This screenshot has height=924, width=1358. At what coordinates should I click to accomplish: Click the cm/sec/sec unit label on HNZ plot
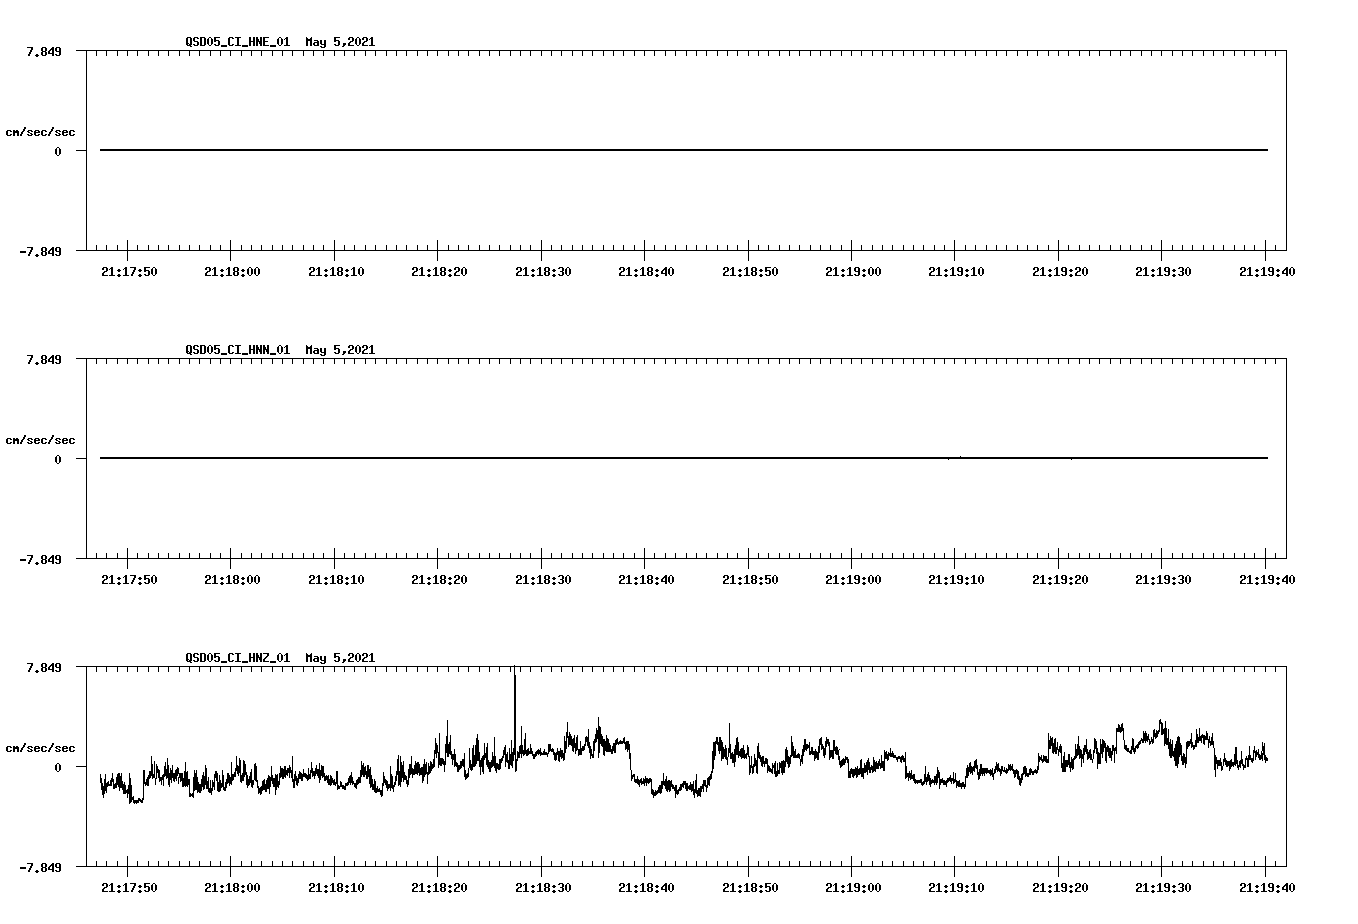(41, 746)
